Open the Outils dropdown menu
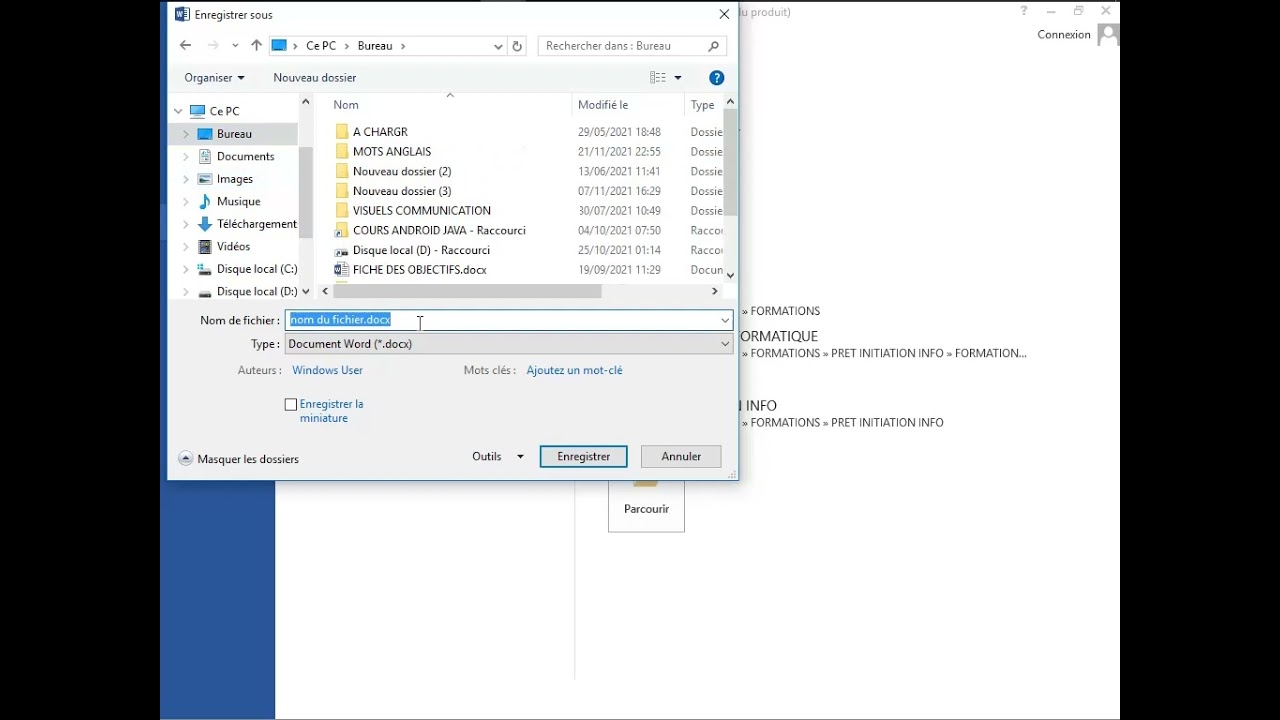The width and height of the screenshot is (1280, 720). (x=497, y=457)
